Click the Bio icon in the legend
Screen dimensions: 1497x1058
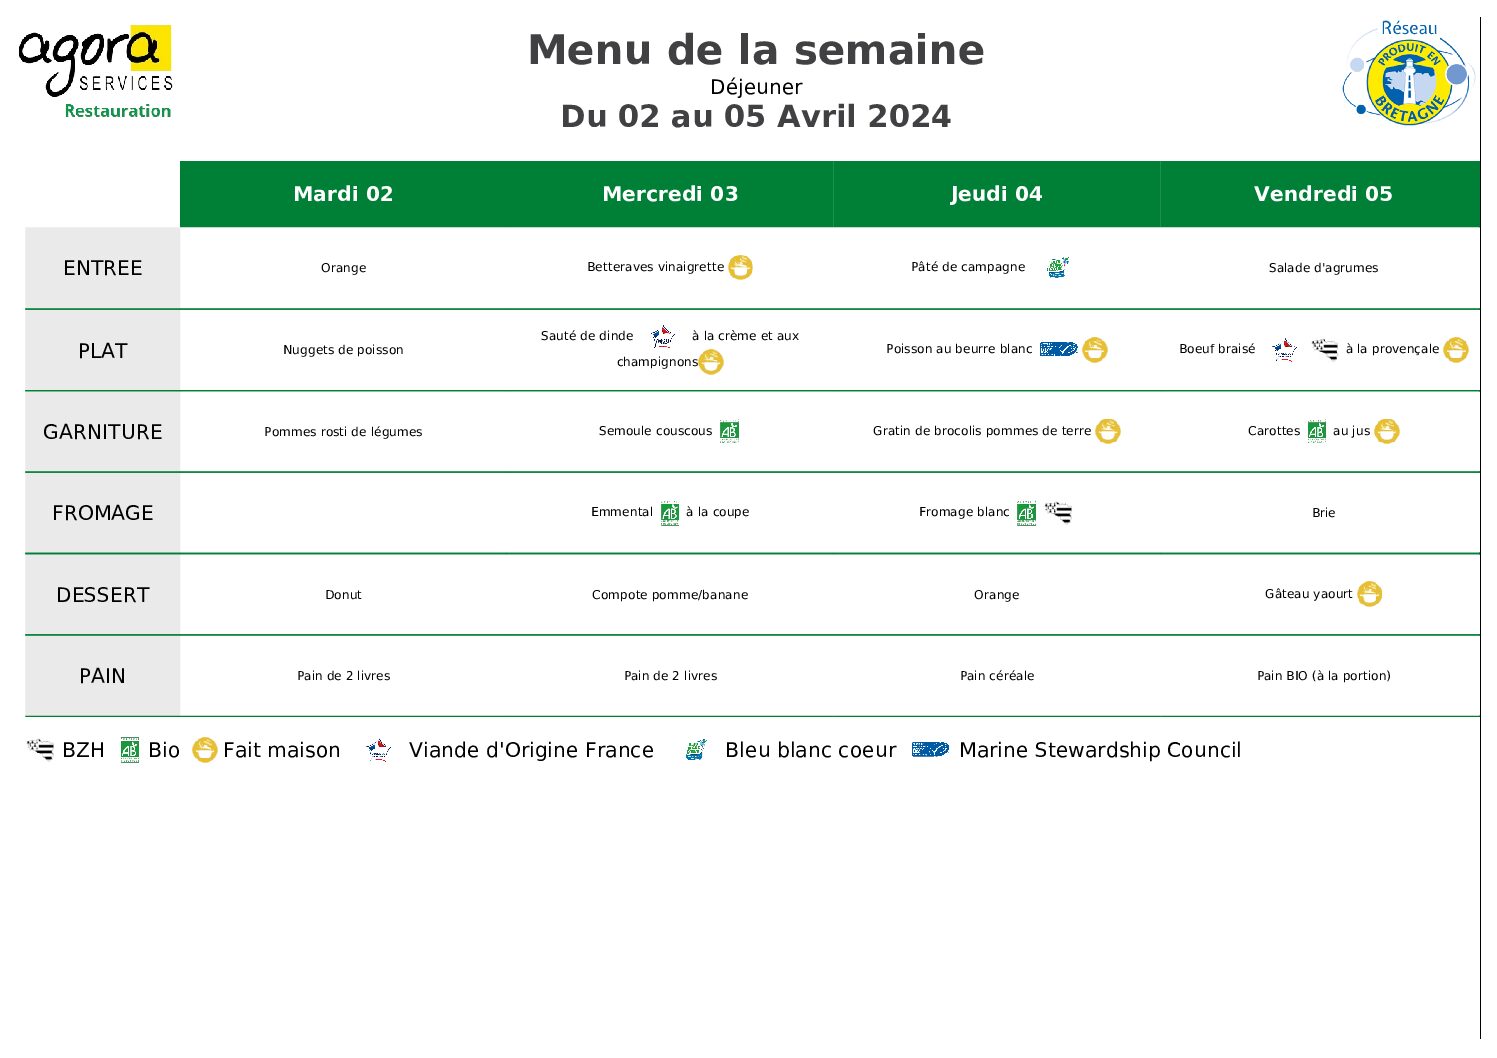(x=130, y=750)
